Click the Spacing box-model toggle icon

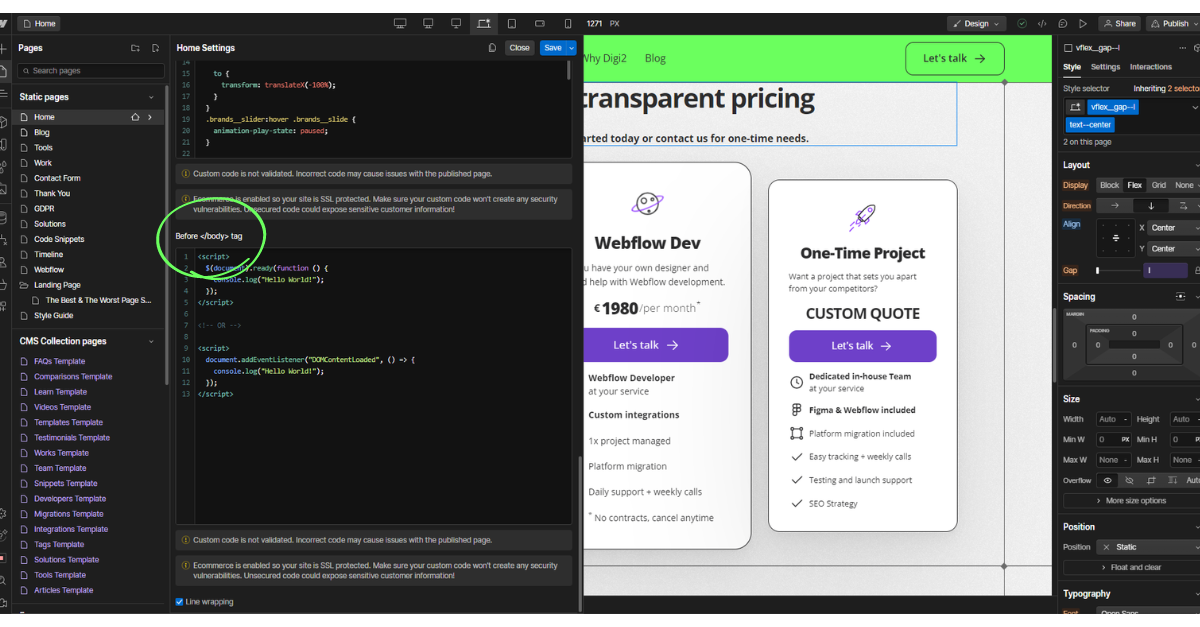[1181, 297]
